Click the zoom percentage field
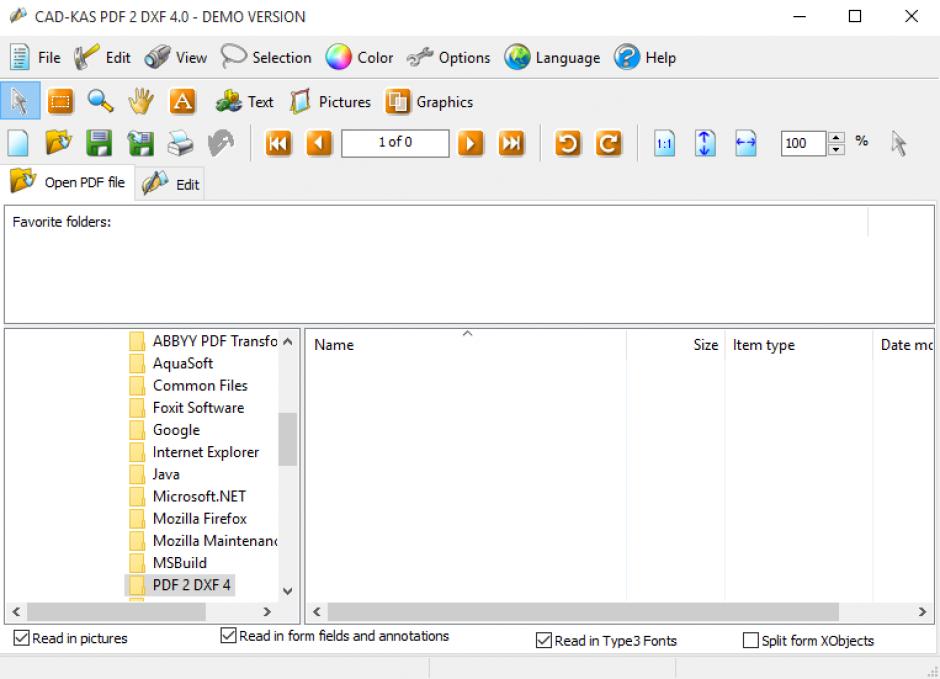 803,143
